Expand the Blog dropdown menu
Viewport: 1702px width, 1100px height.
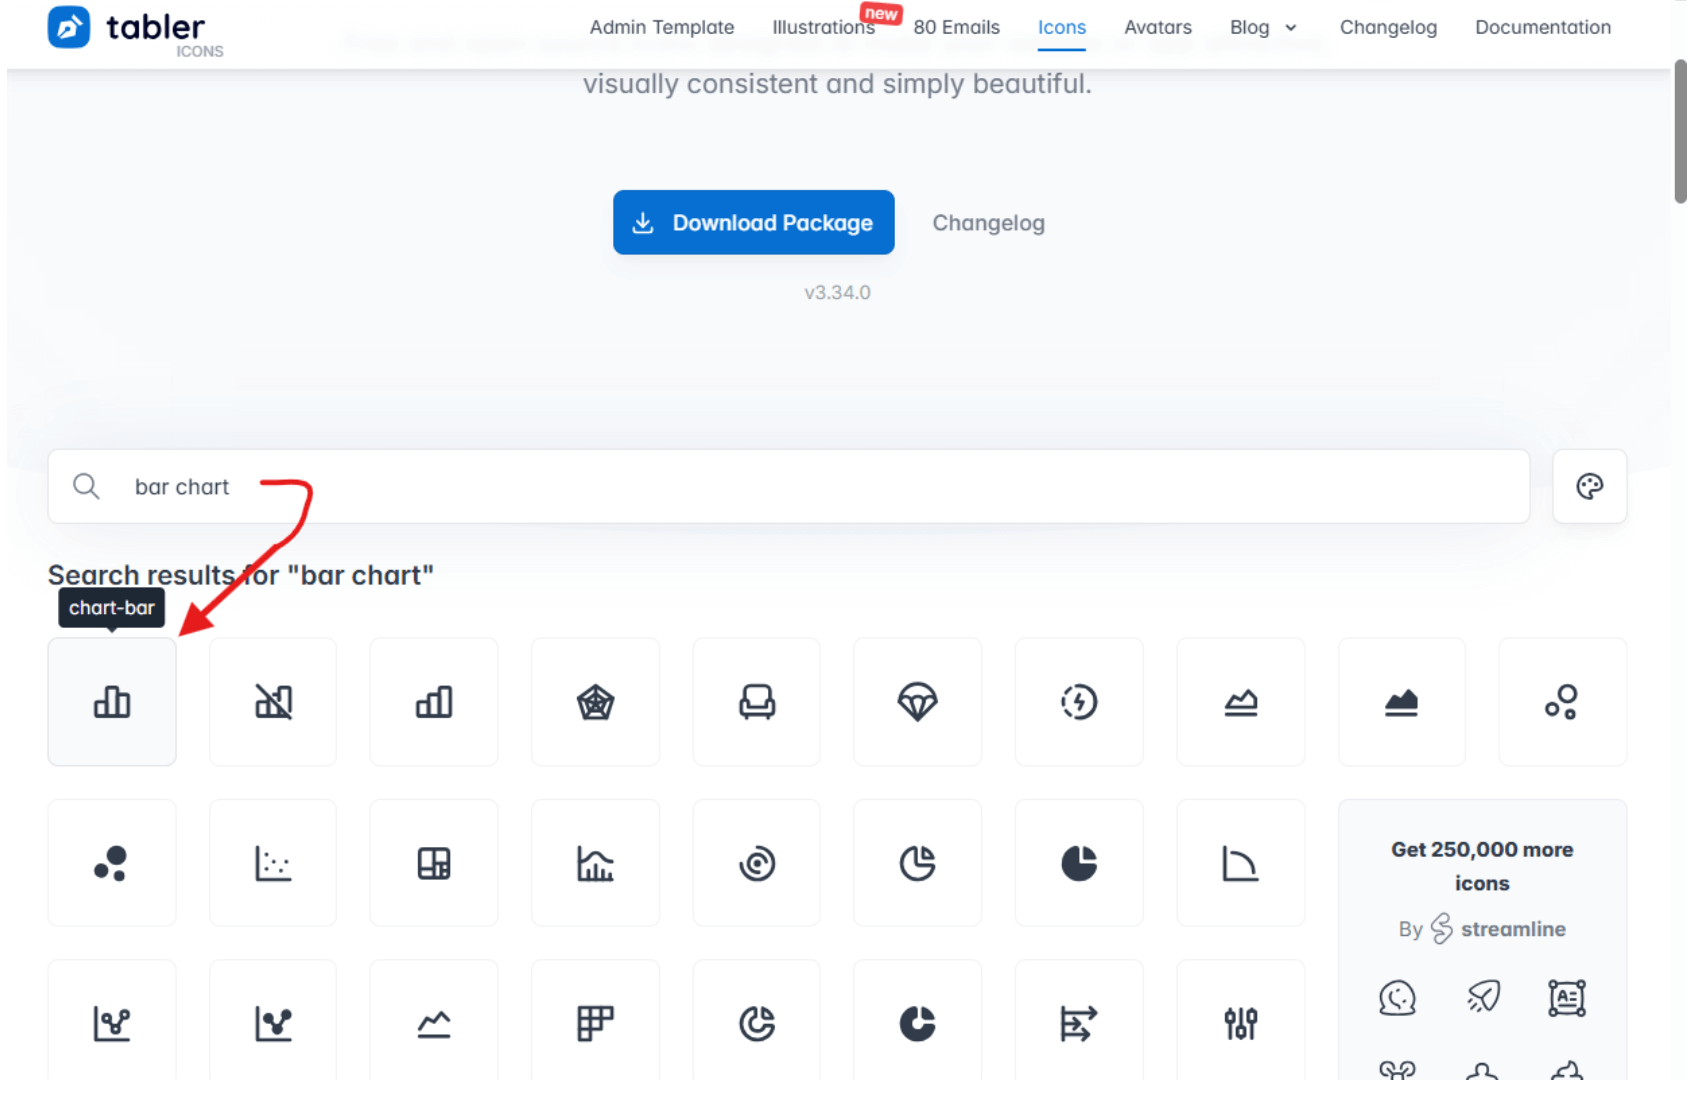[1263, 27]
